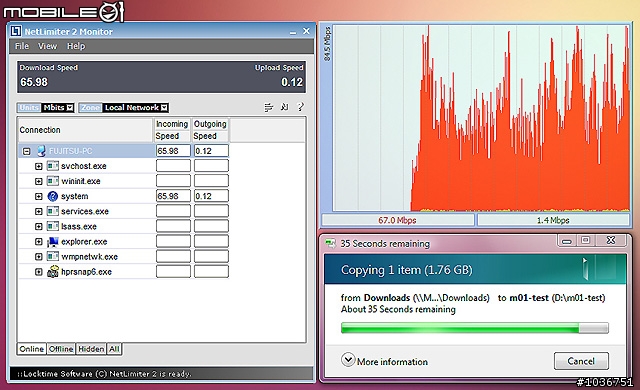Image resolution: width=640 pixels, height=390 pixels.
Task: Click the services.exe process icon
Action: 53,211
